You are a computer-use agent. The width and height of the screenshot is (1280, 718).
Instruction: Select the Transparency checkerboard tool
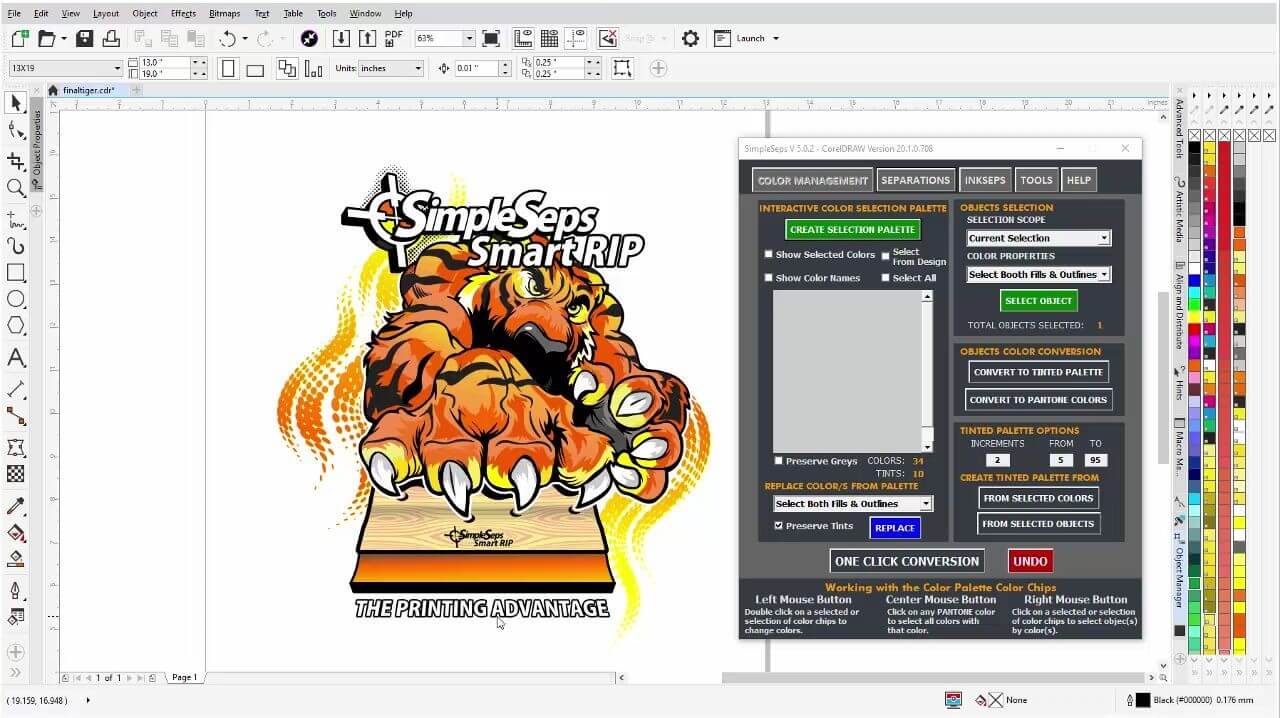pyautogui.click(x=16, y=474)
